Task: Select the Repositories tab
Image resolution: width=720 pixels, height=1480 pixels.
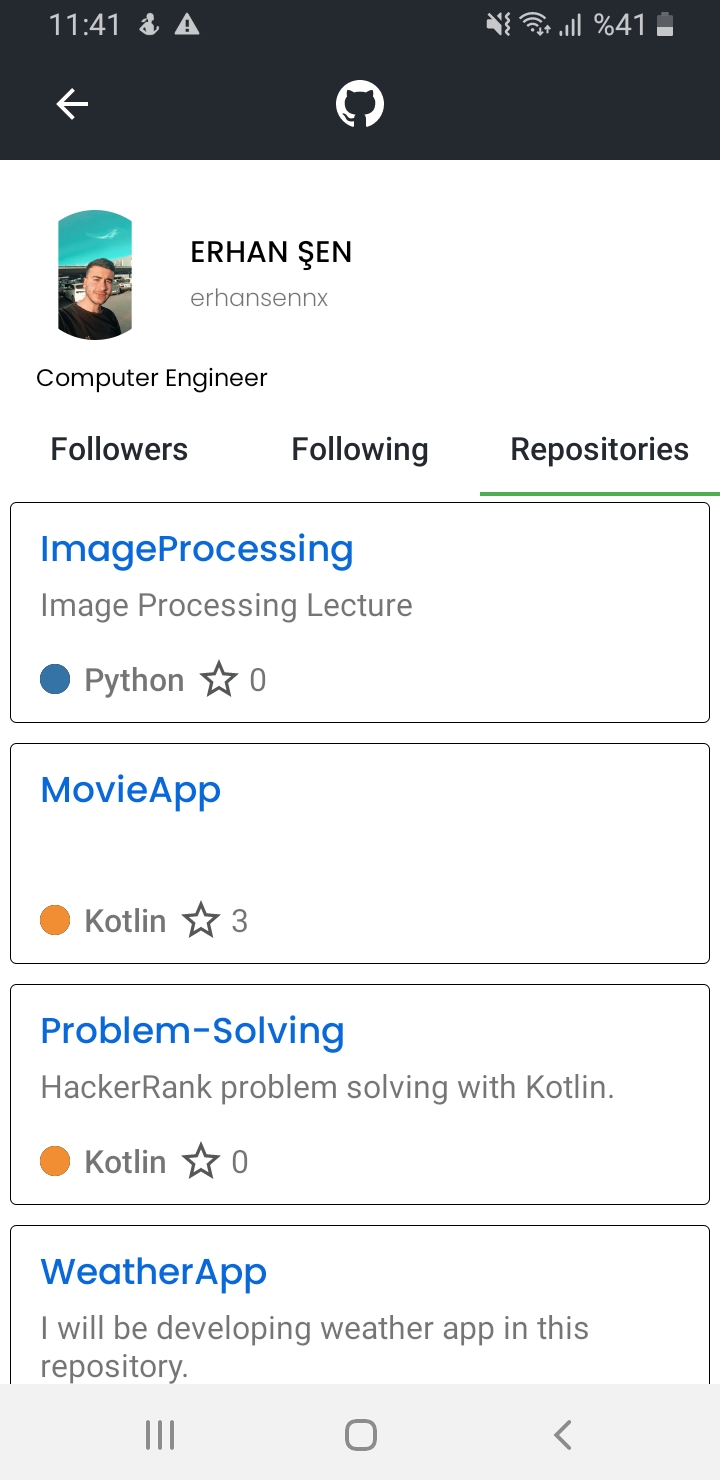Action: click(x=599, y=449)
